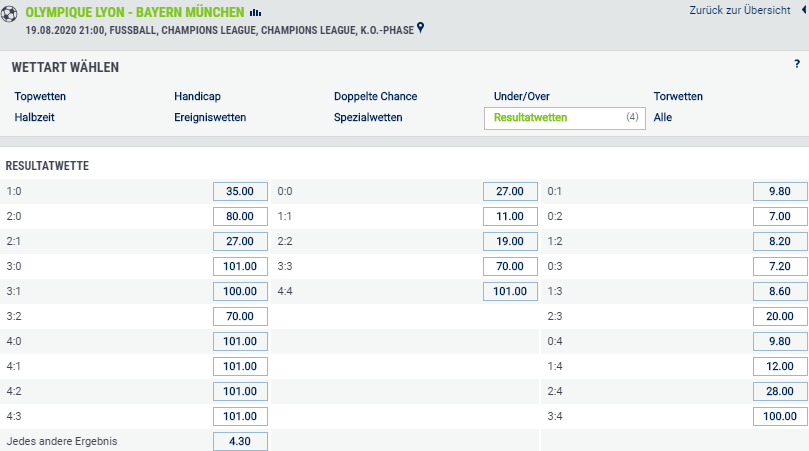The image size is (809, 451).
Task: Choose 1:4 odds 12.00
Action: click(780, 366)
